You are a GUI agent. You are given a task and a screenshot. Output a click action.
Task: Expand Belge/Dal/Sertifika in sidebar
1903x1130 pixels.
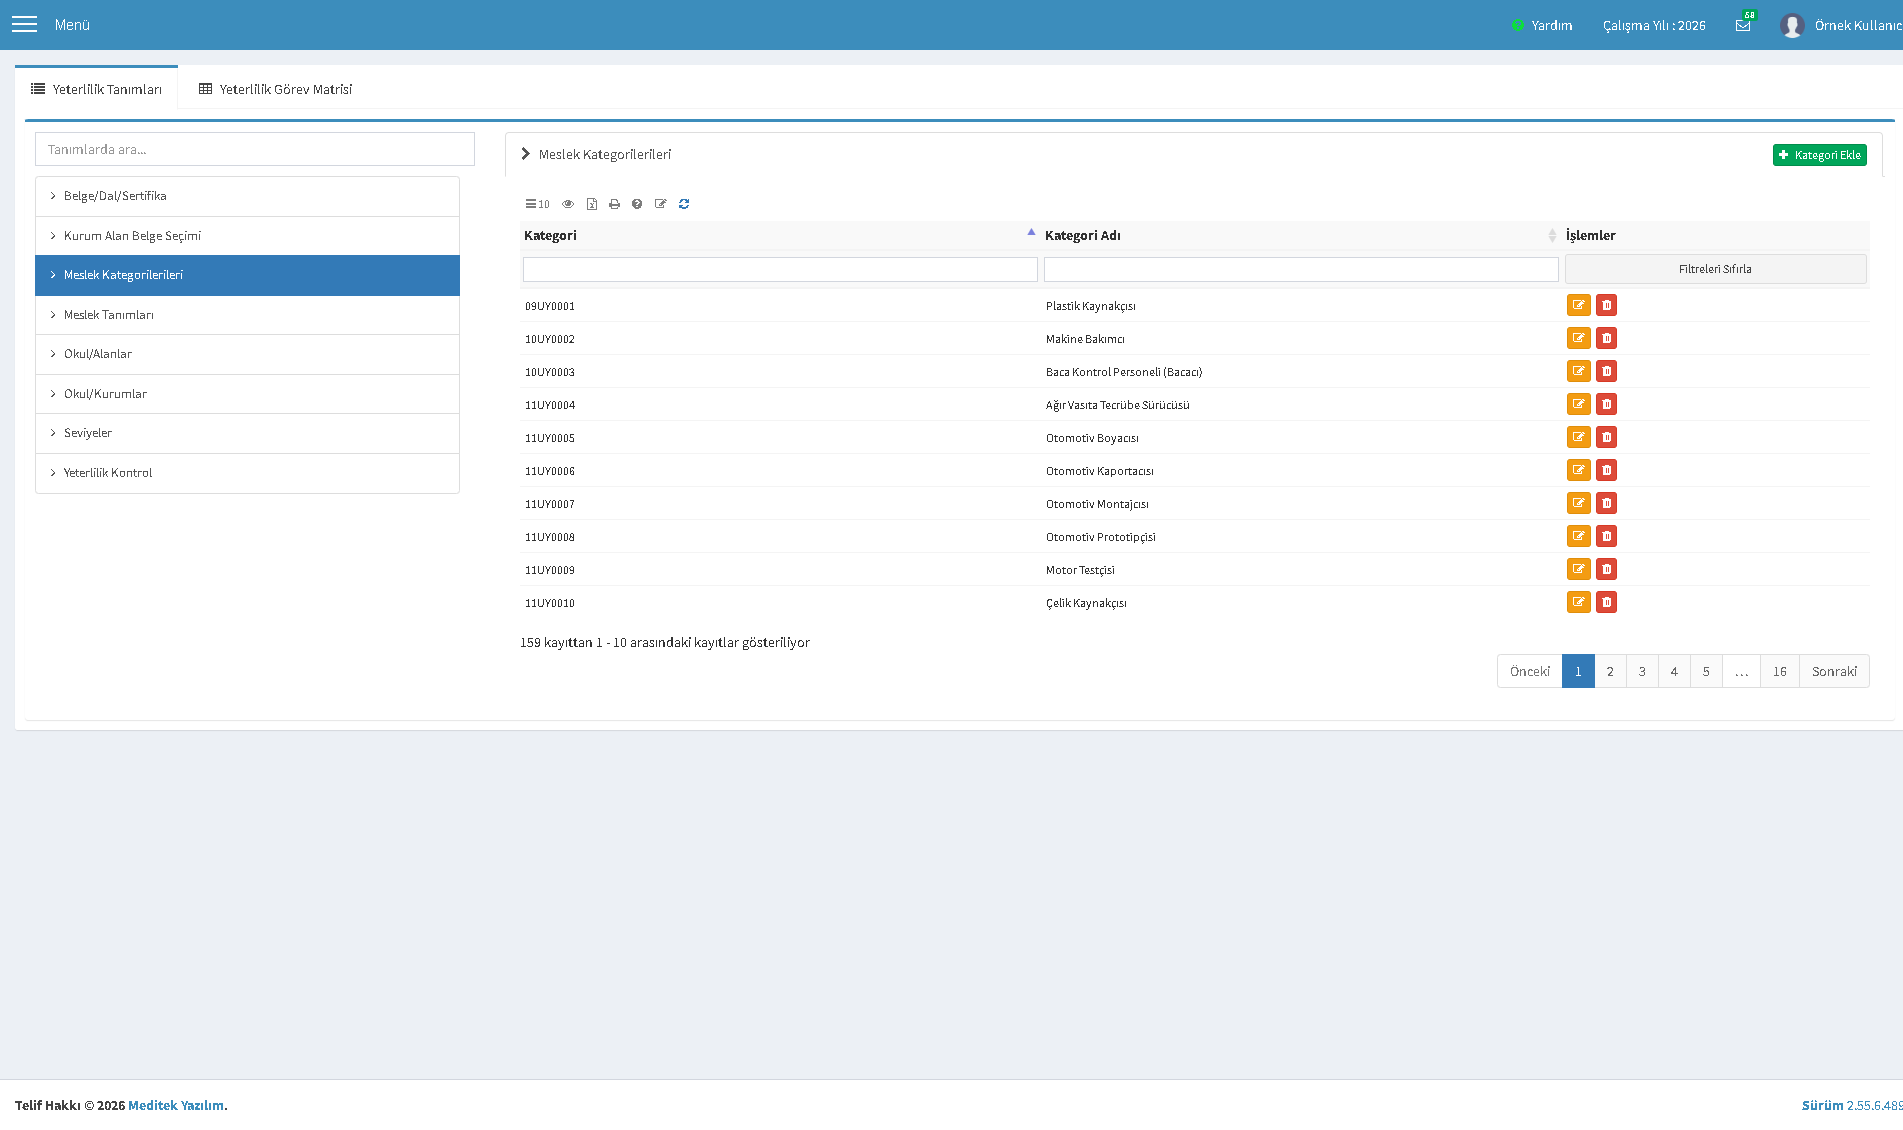(x=247, y=196)
